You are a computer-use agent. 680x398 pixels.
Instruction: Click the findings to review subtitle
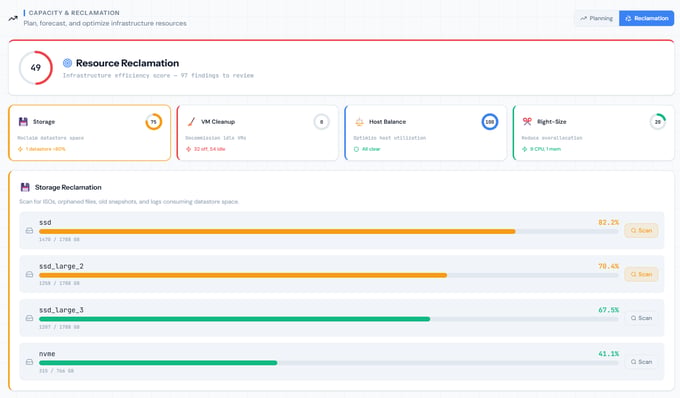tap(158, 75)
